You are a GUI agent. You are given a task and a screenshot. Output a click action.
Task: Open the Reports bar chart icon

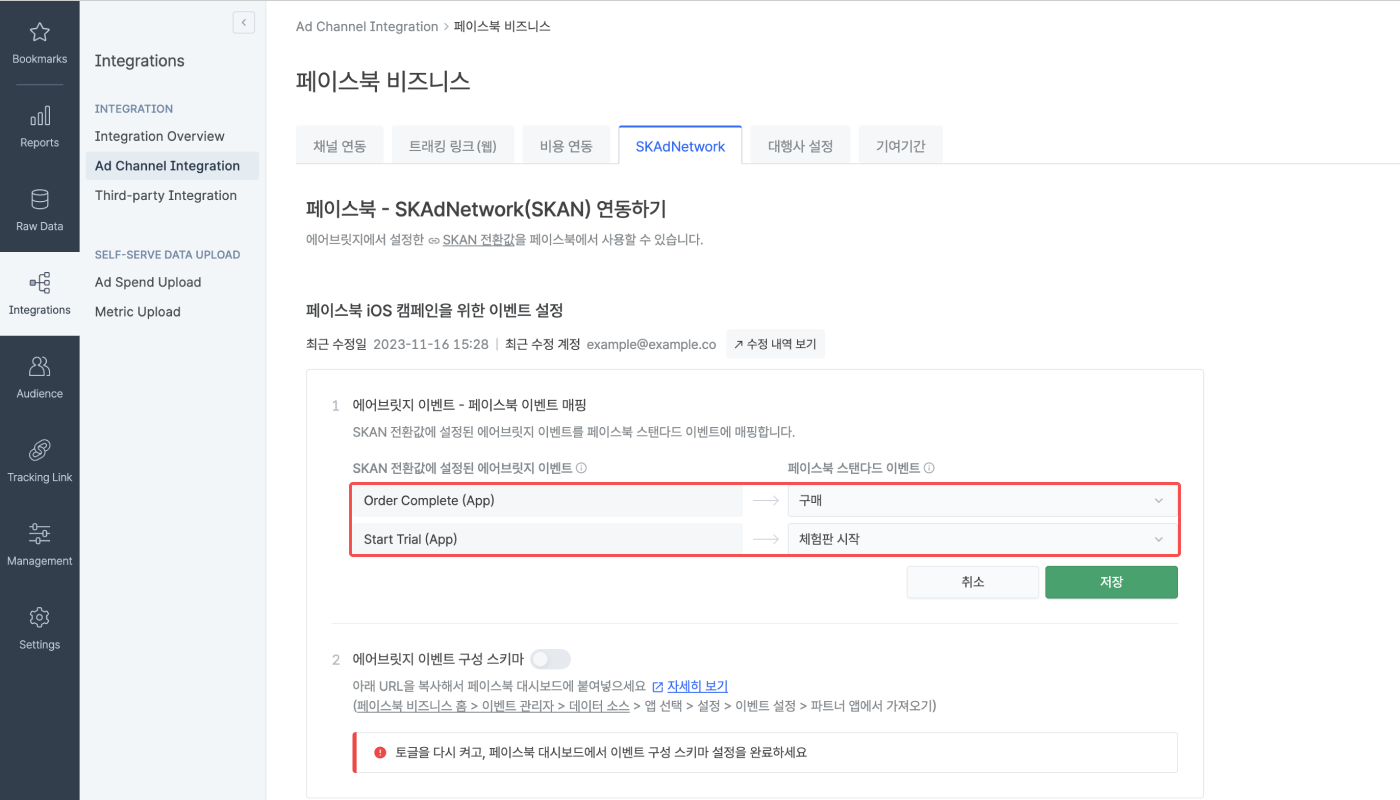[39, 115]
